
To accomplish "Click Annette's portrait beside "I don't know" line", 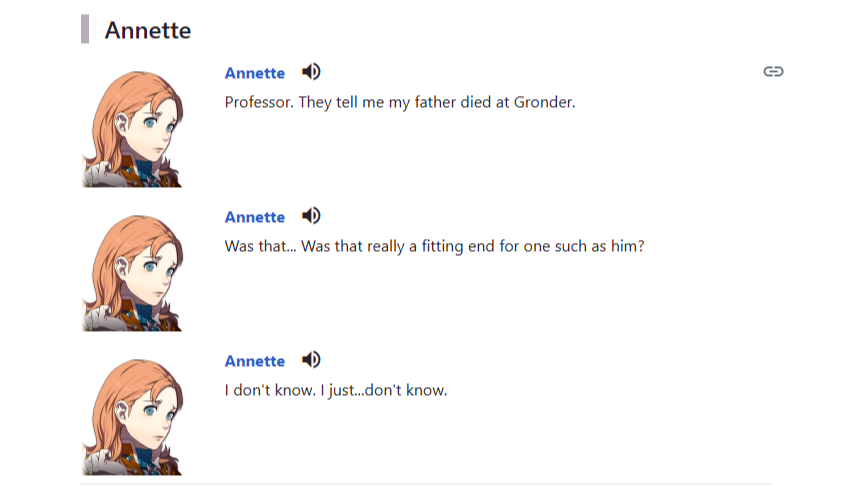I will click(133, 417).
